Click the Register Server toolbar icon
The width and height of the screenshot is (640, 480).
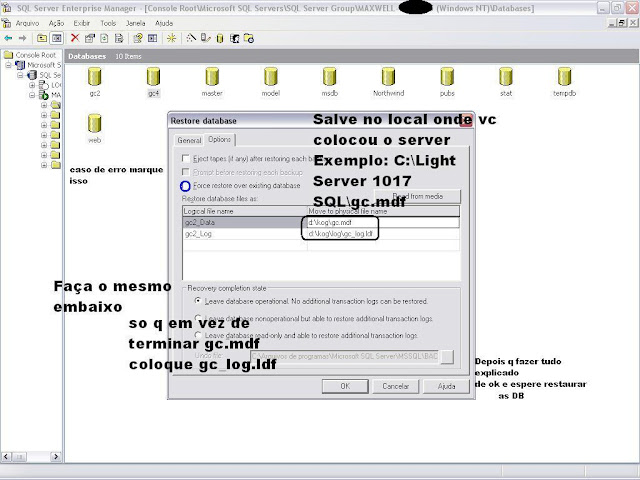(205, 38)
